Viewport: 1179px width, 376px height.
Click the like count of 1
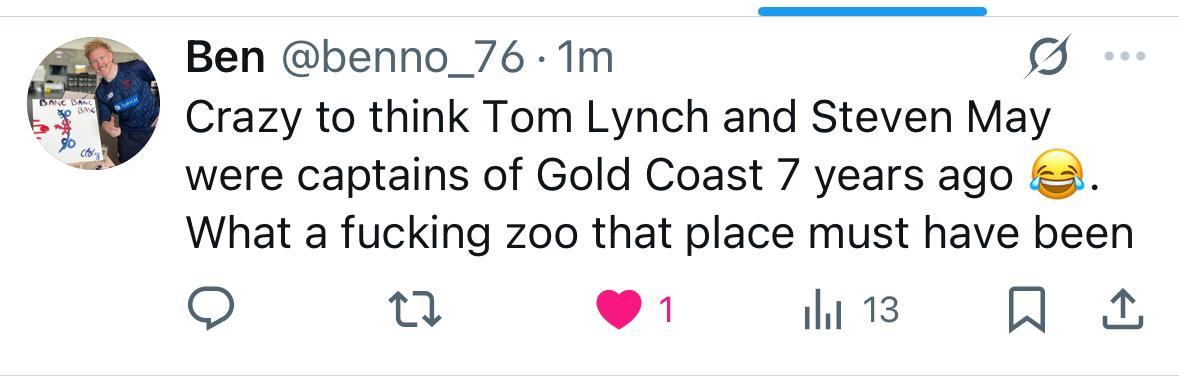pyautogui.click(x=665, y=310)
